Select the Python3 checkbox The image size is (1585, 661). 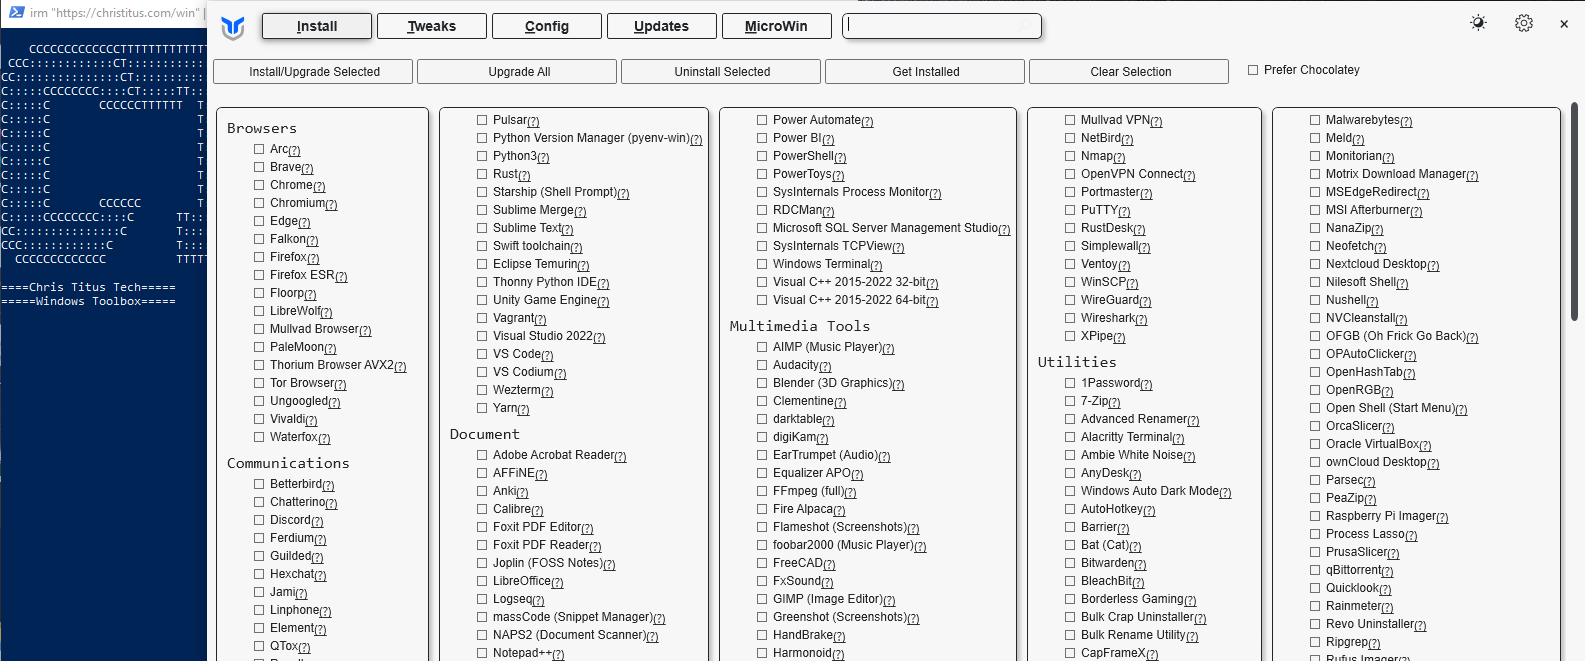coord(482,156)
